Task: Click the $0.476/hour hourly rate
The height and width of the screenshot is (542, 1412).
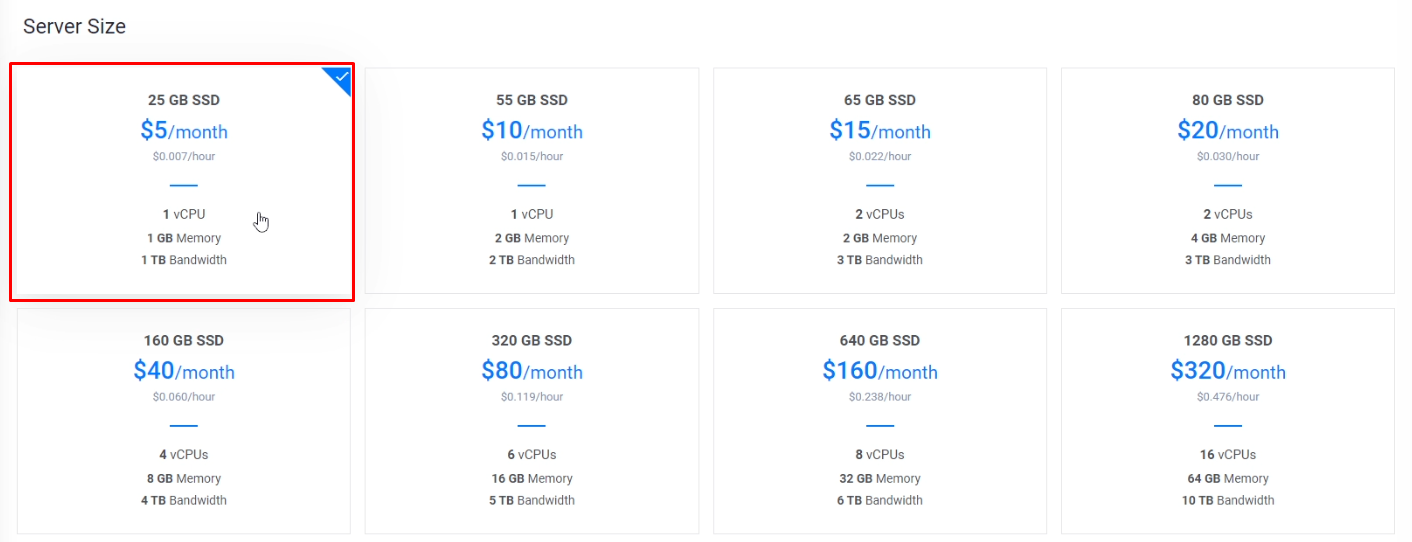Action: click(x=1227, y=397)
